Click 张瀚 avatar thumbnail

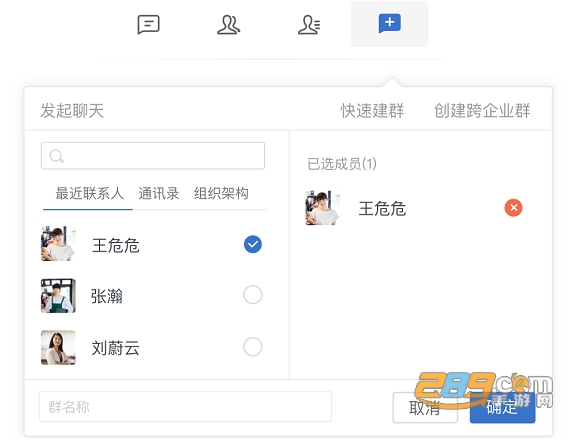(x=58, y=296)
